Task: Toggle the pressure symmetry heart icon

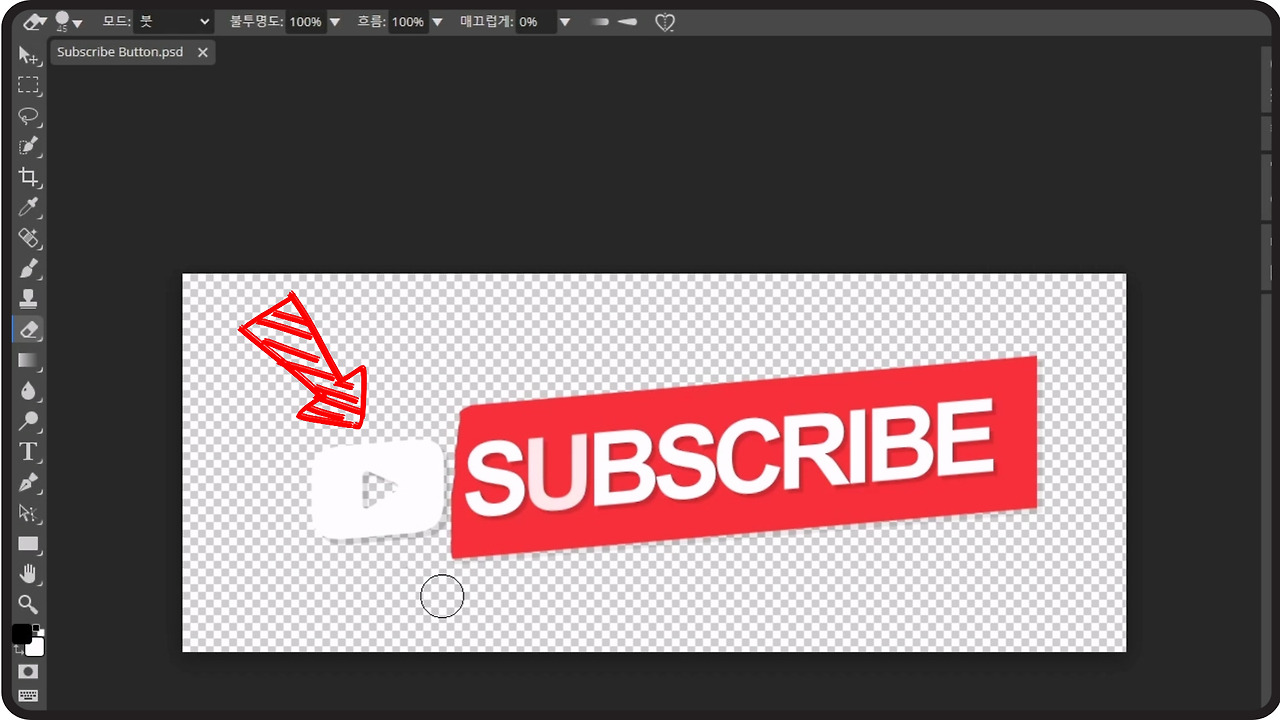Action: pyautogui.click(x=665, y=22)
